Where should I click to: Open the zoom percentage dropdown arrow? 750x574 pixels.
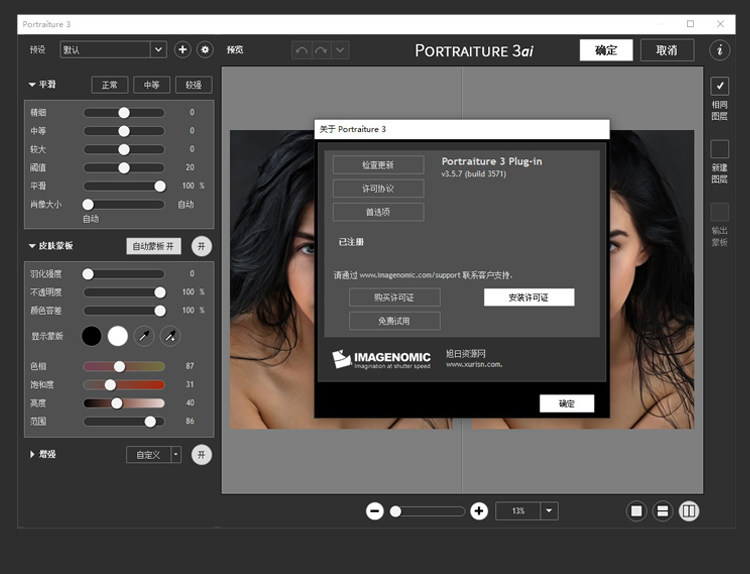[x=549, y=511]
